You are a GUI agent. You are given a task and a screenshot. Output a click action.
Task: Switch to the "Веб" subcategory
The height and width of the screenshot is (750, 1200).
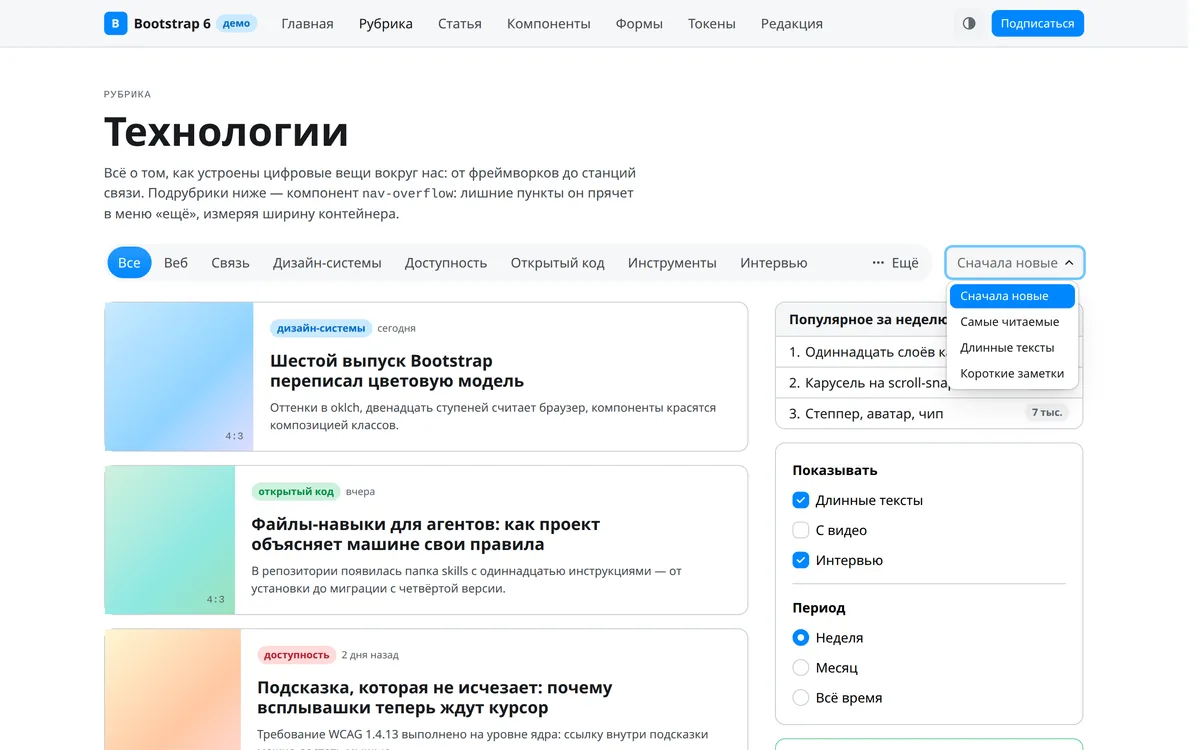click(176, 263)
